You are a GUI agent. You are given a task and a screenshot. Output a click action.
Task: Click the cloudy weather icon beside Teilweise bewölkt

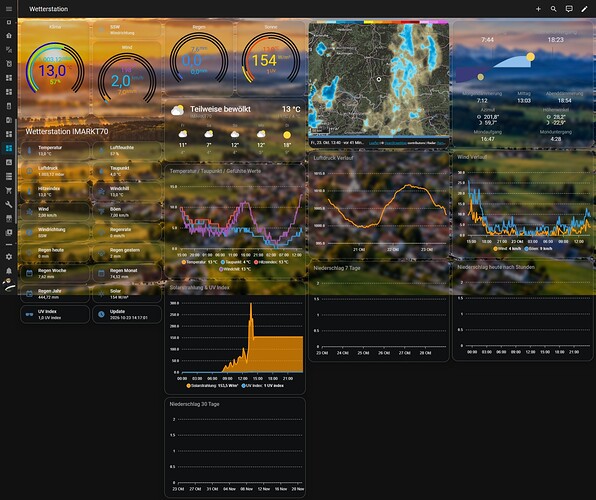coord(178,110)
